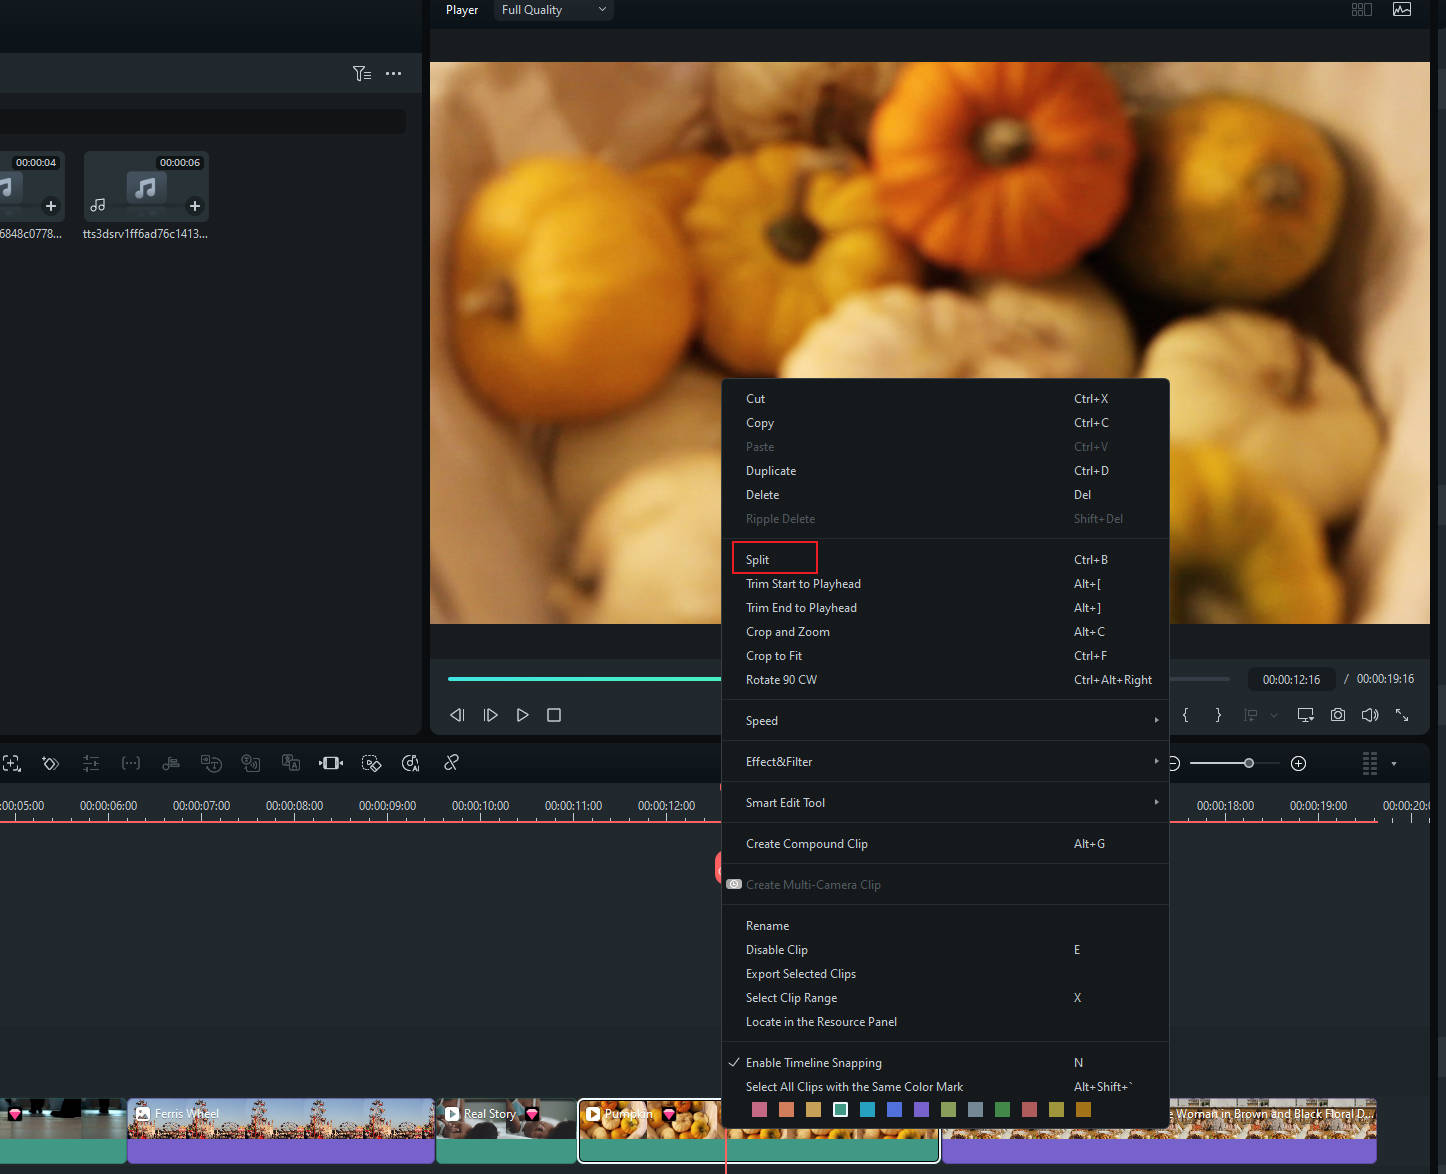Open the track layout dropdown arrow
1446x1174 pixels.
pyautogui.click(x=1394, y=764)
